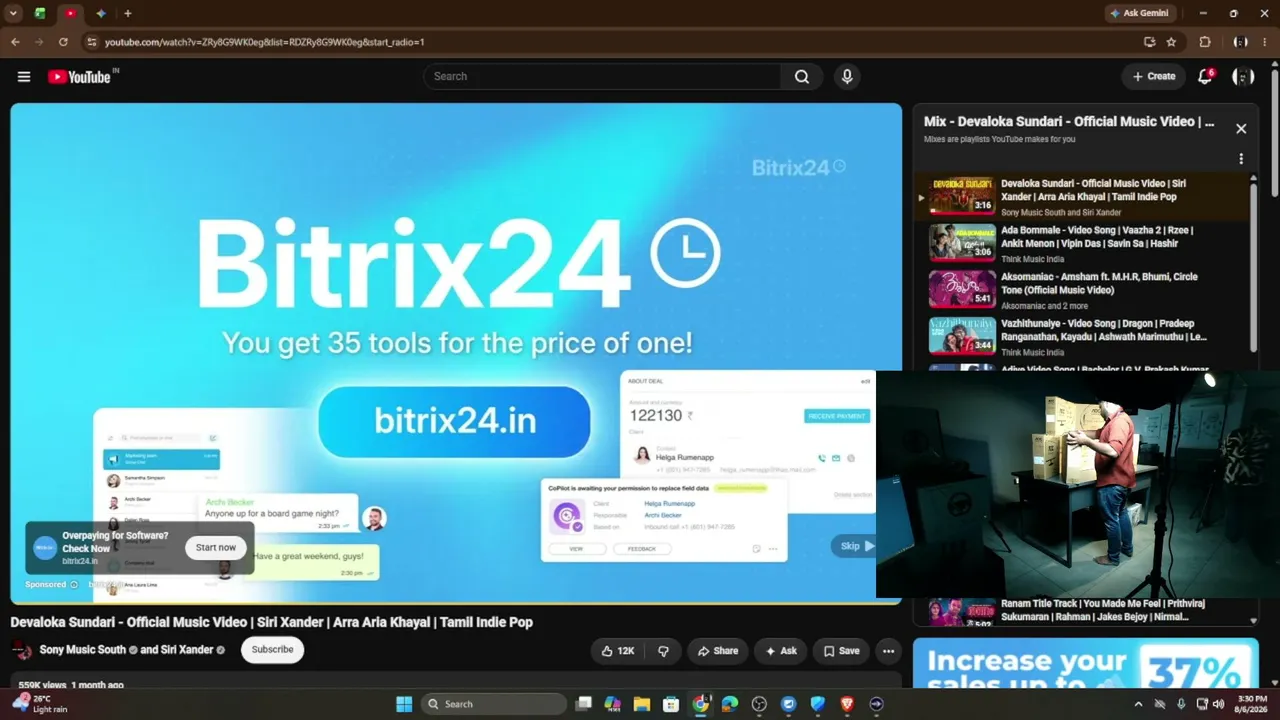Viewport: 1280px width, 720px height.
Task: Switch to the green first browser tab
Action: (40, 14)
